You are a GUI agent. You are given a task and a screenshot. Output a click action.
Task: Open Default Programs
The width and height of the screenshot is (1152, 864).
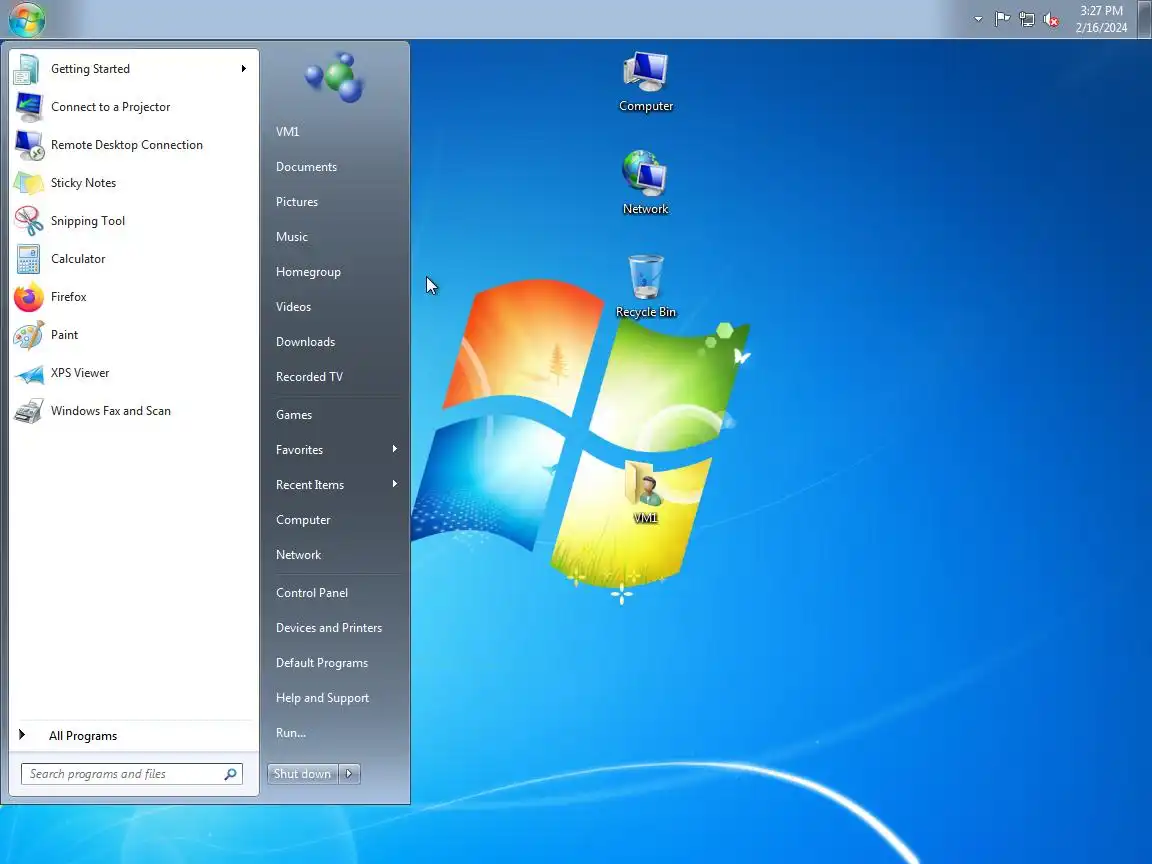(322, 663)
